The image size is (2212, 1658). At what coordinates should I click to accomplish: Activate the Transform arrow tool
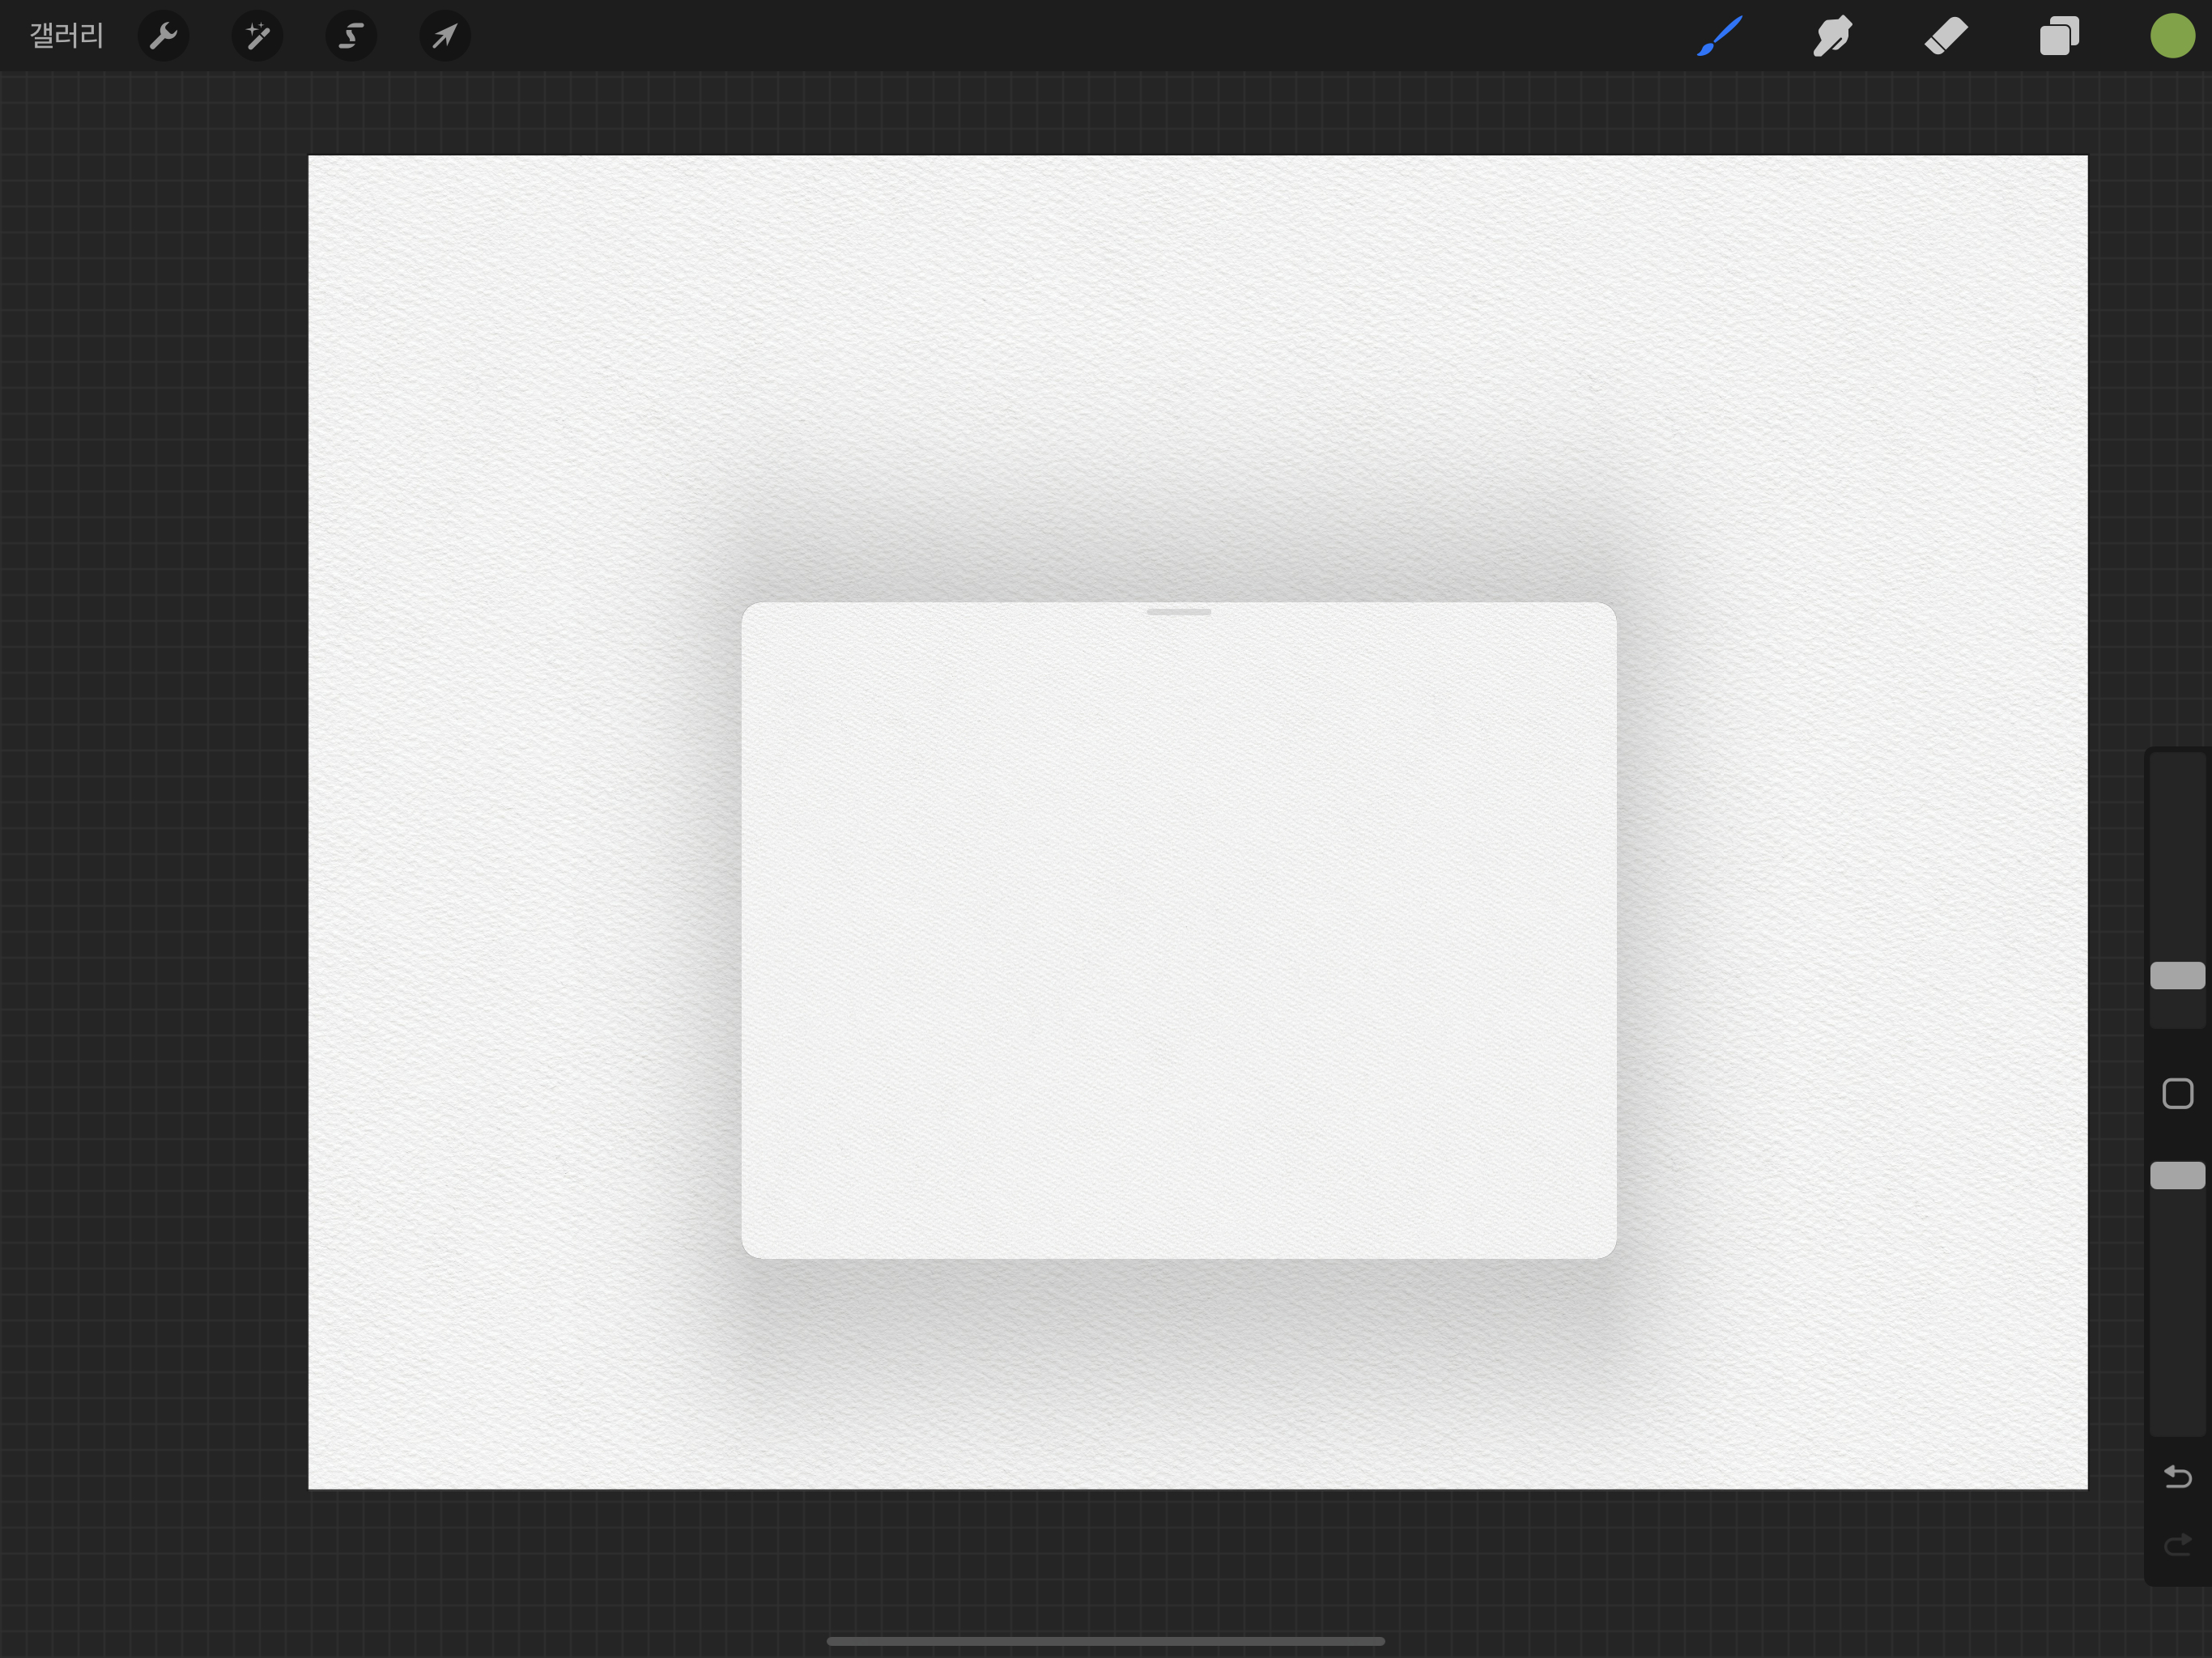pyautogui.click(x=445, y=36)
